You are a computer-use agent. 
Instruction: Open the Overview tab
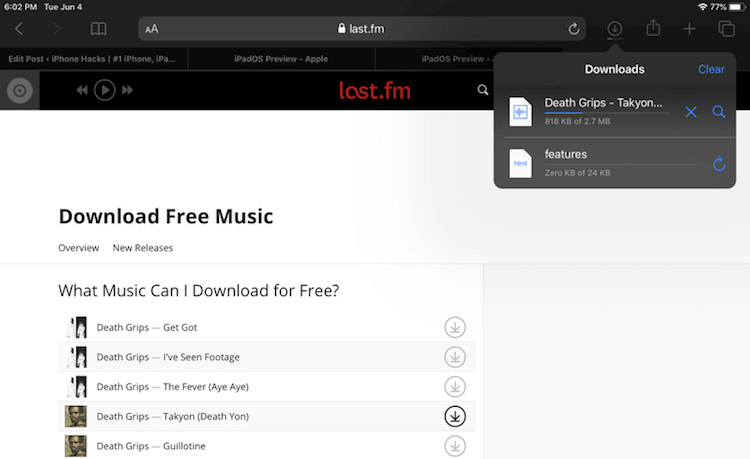pyautogui.click(x=78, y=248)
